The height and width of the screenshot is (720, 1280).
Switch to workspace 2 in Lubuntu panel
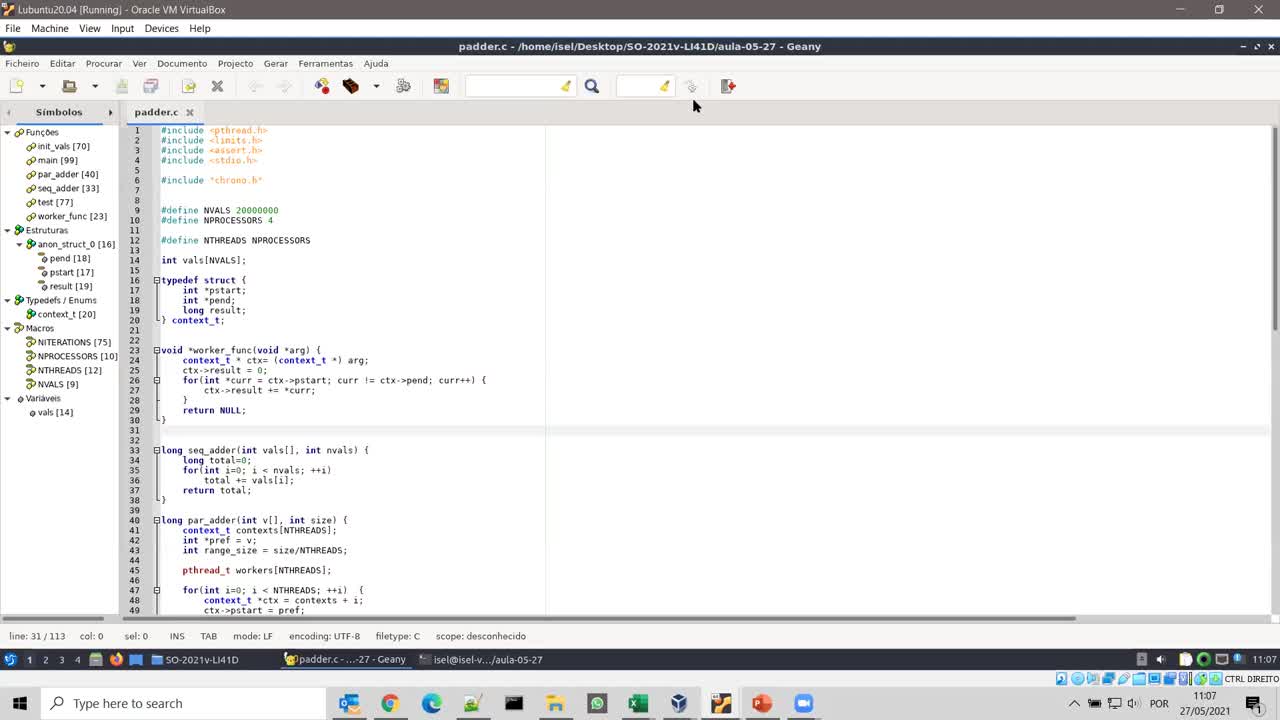point(45,659)
